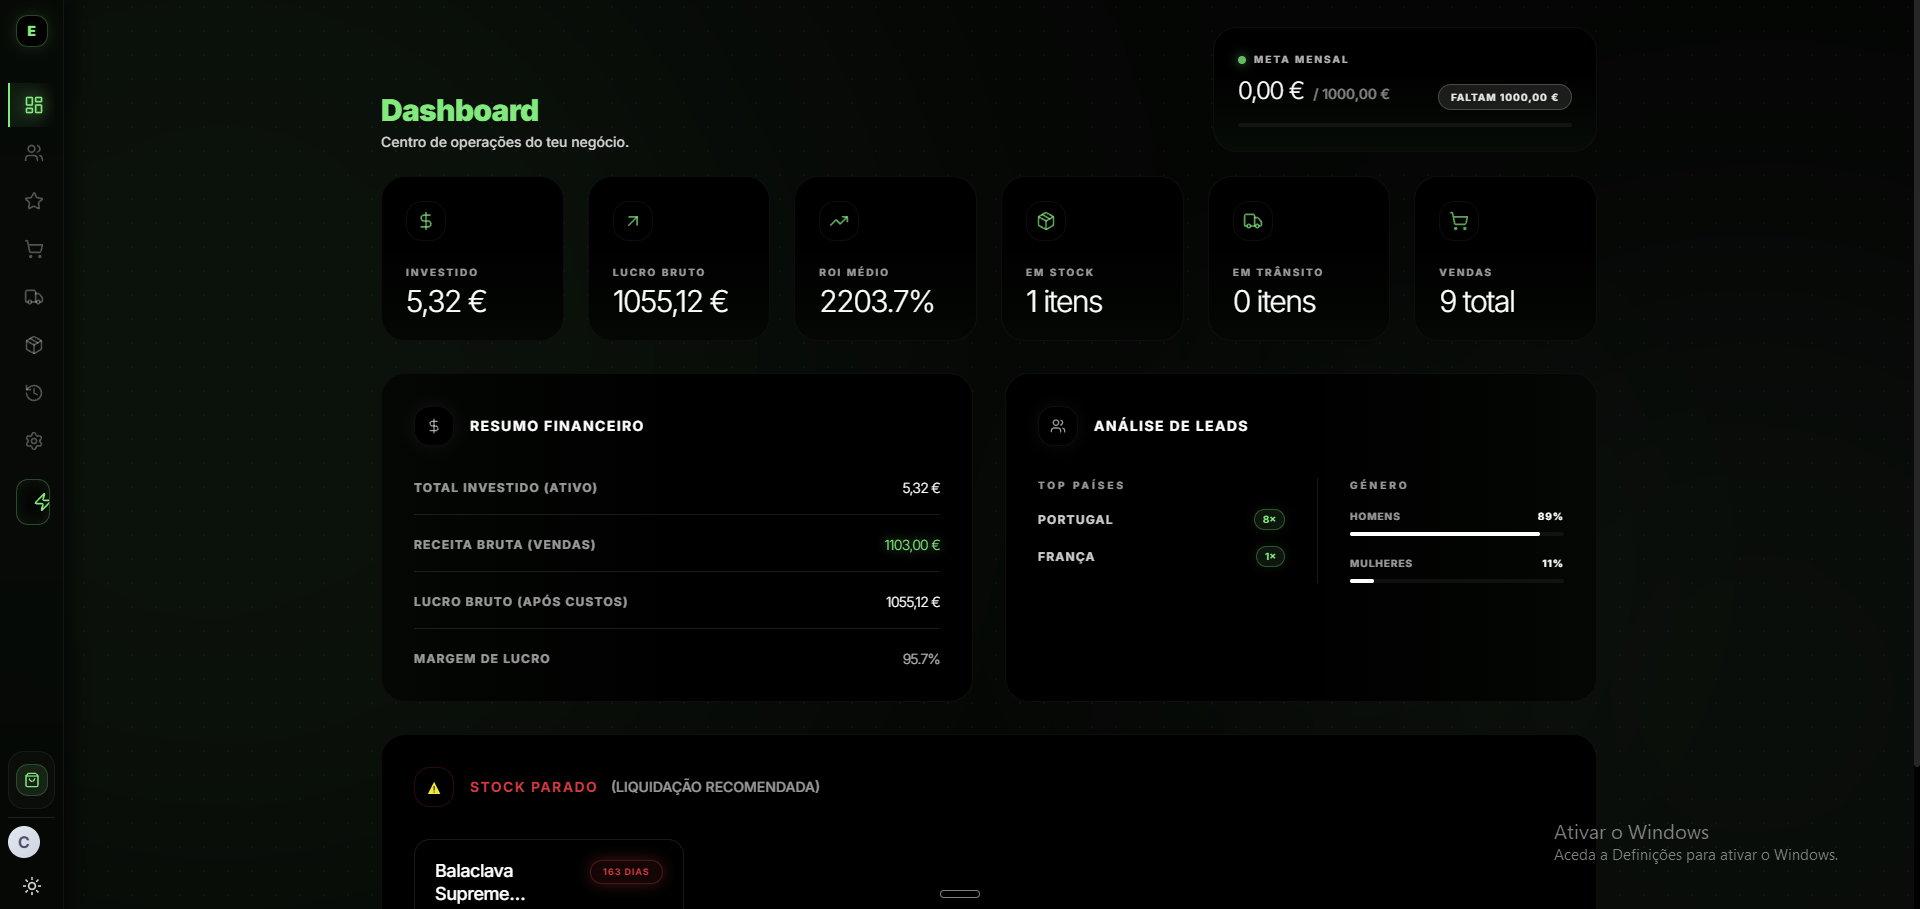
Task: Open the Balaclava Supreme stock item
Action: click(x=549, y=875)
